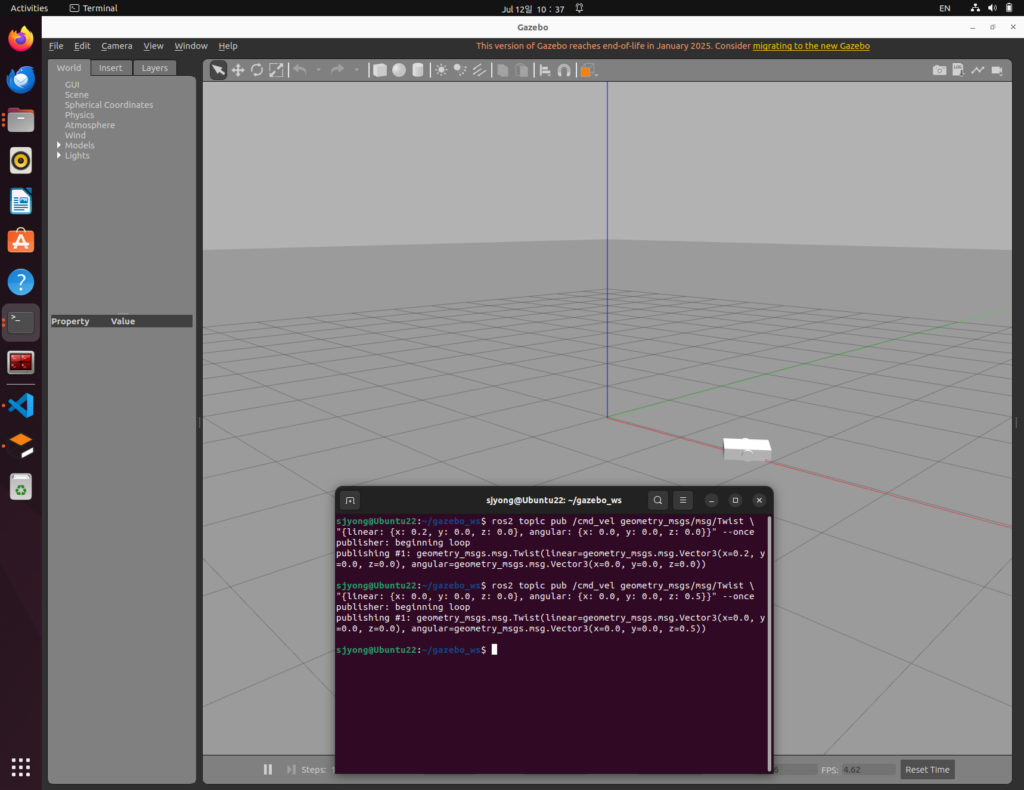Open Files from the dock
1024x790 pixels.
coord(21,120)
